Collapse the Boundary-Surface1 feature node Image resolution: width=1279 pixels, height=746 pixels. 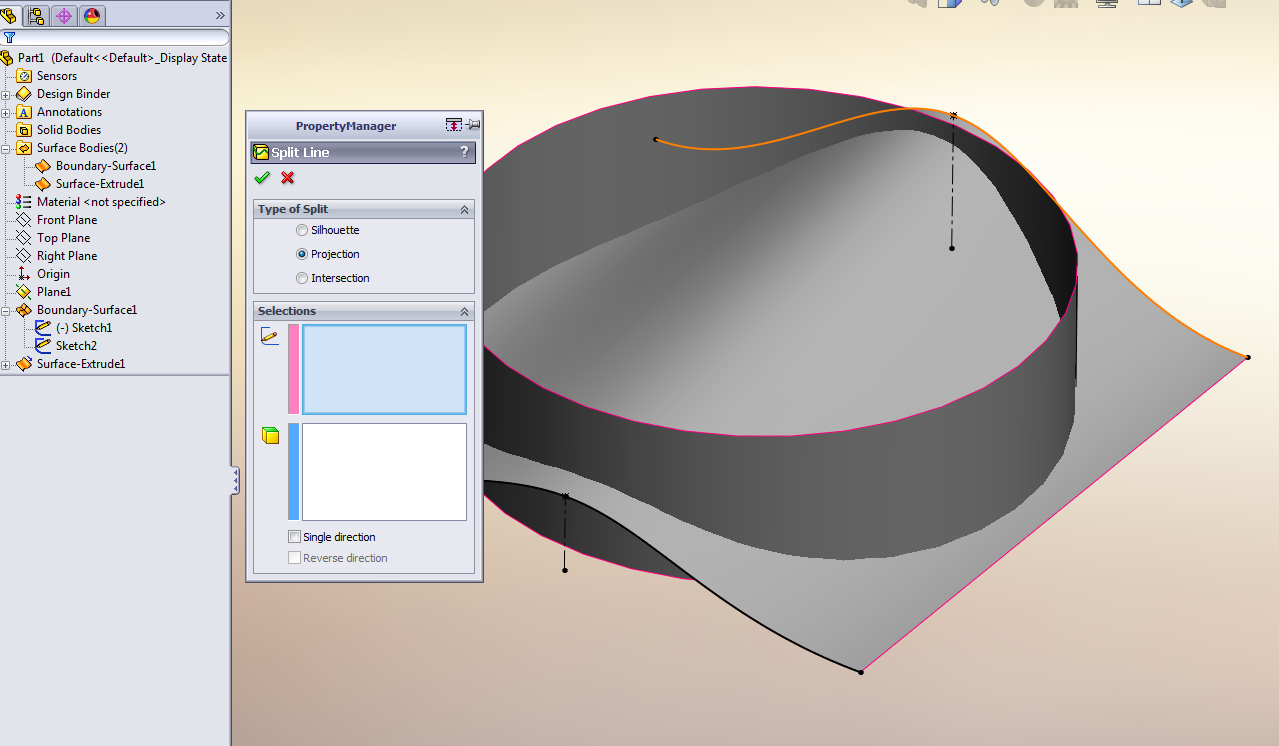pyautogui.click(x=6, y=310)
